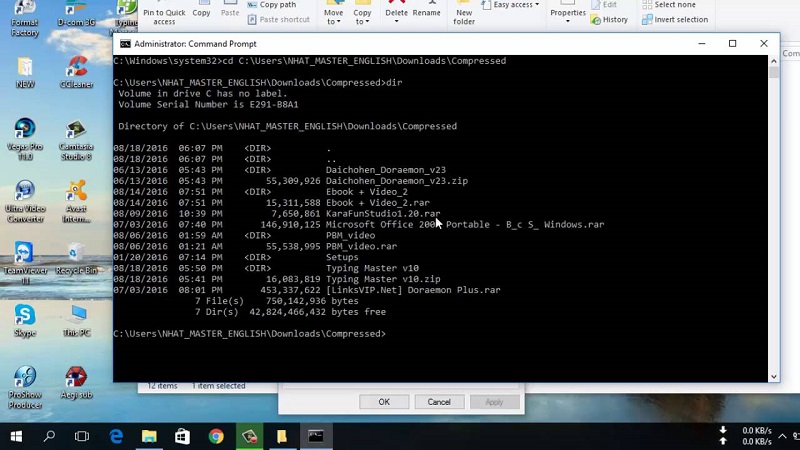The height and width of the screenshot is (450, 800).
Task: Click the '12 items' status bar text
Action: pos(162,386)
